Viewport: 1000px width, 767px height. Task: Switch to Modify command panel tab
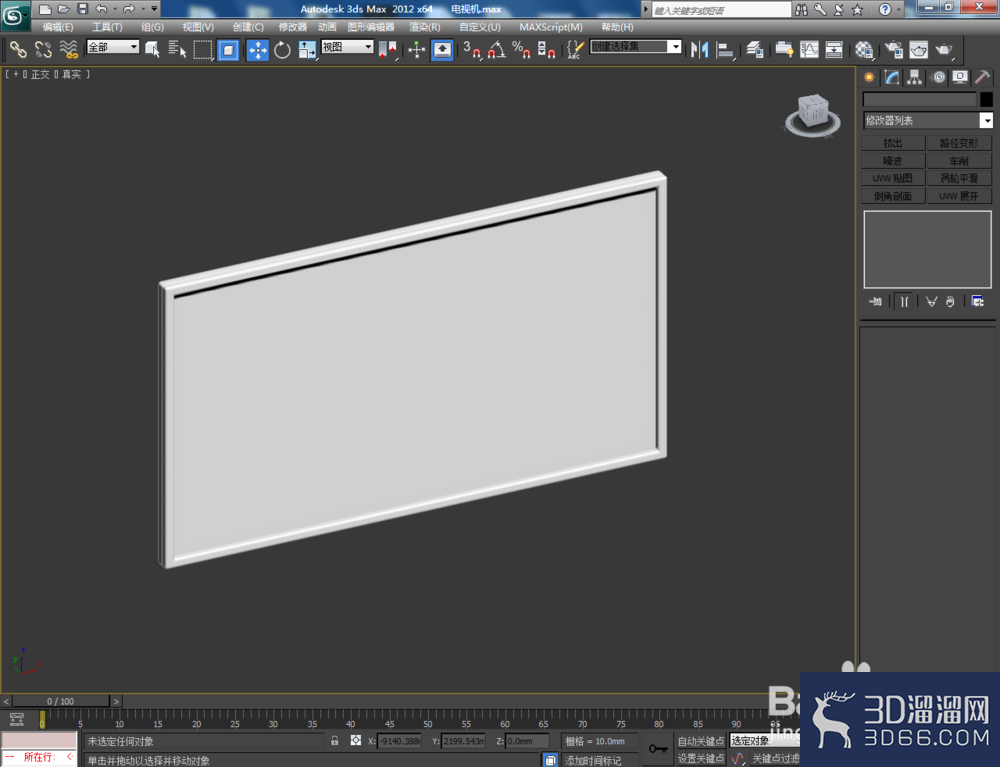pyautogui.click(x=892, y=77)
